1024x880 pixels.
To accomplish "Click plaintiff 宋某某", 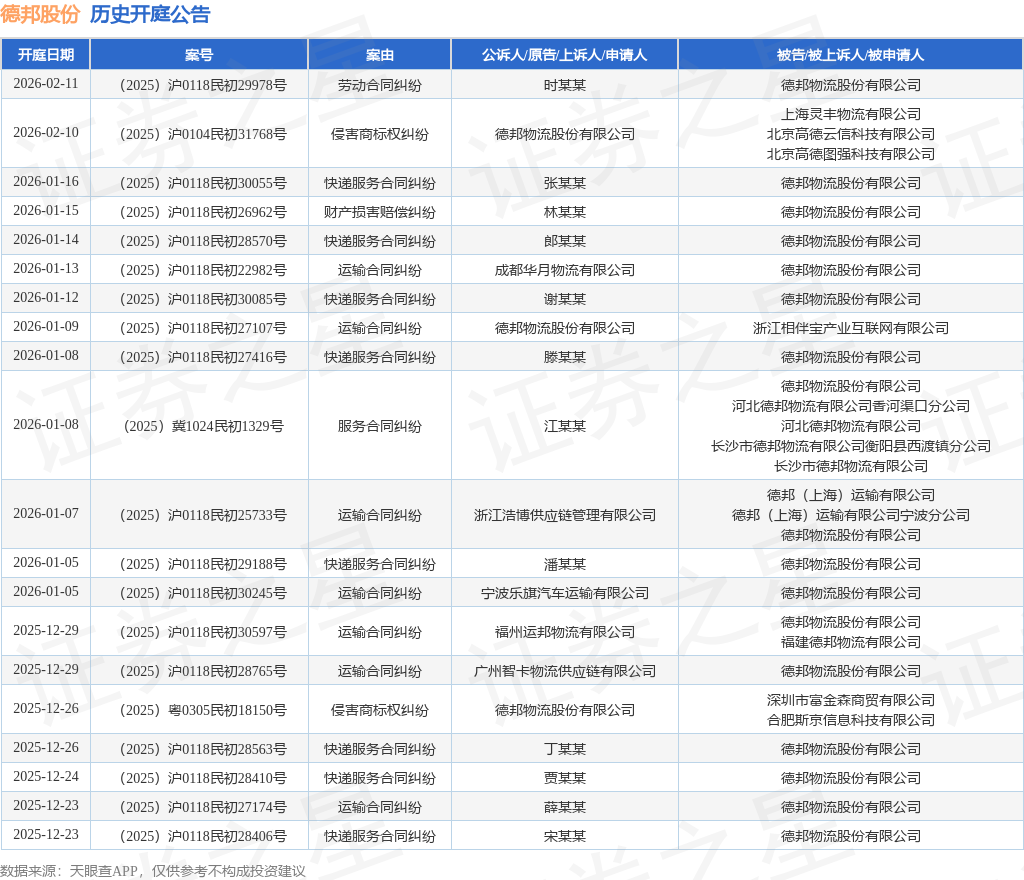I will [565, 836].
